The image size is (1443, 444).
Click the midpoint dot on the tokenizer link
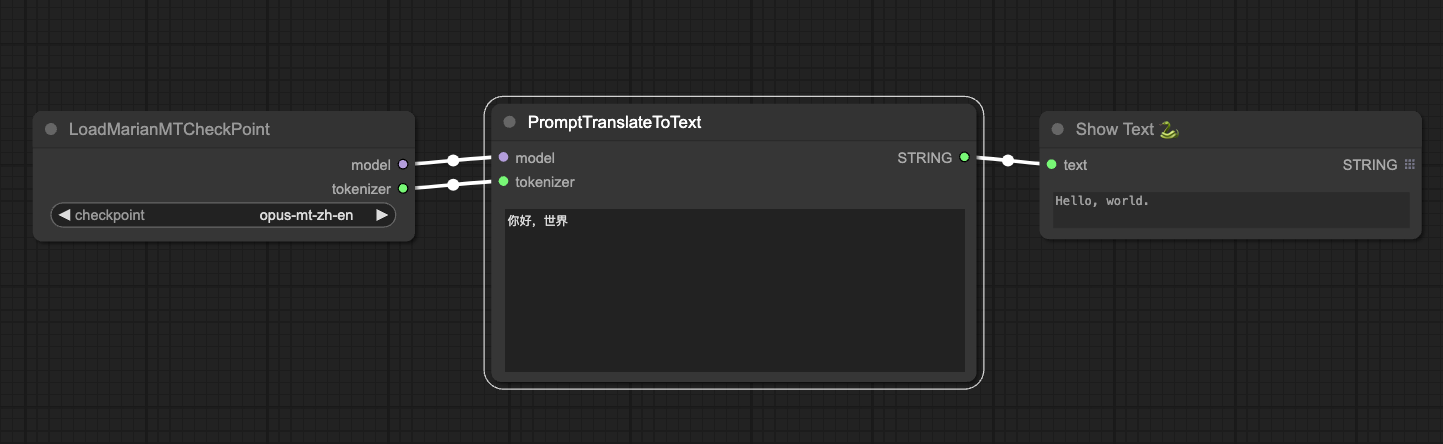[453, 184]
